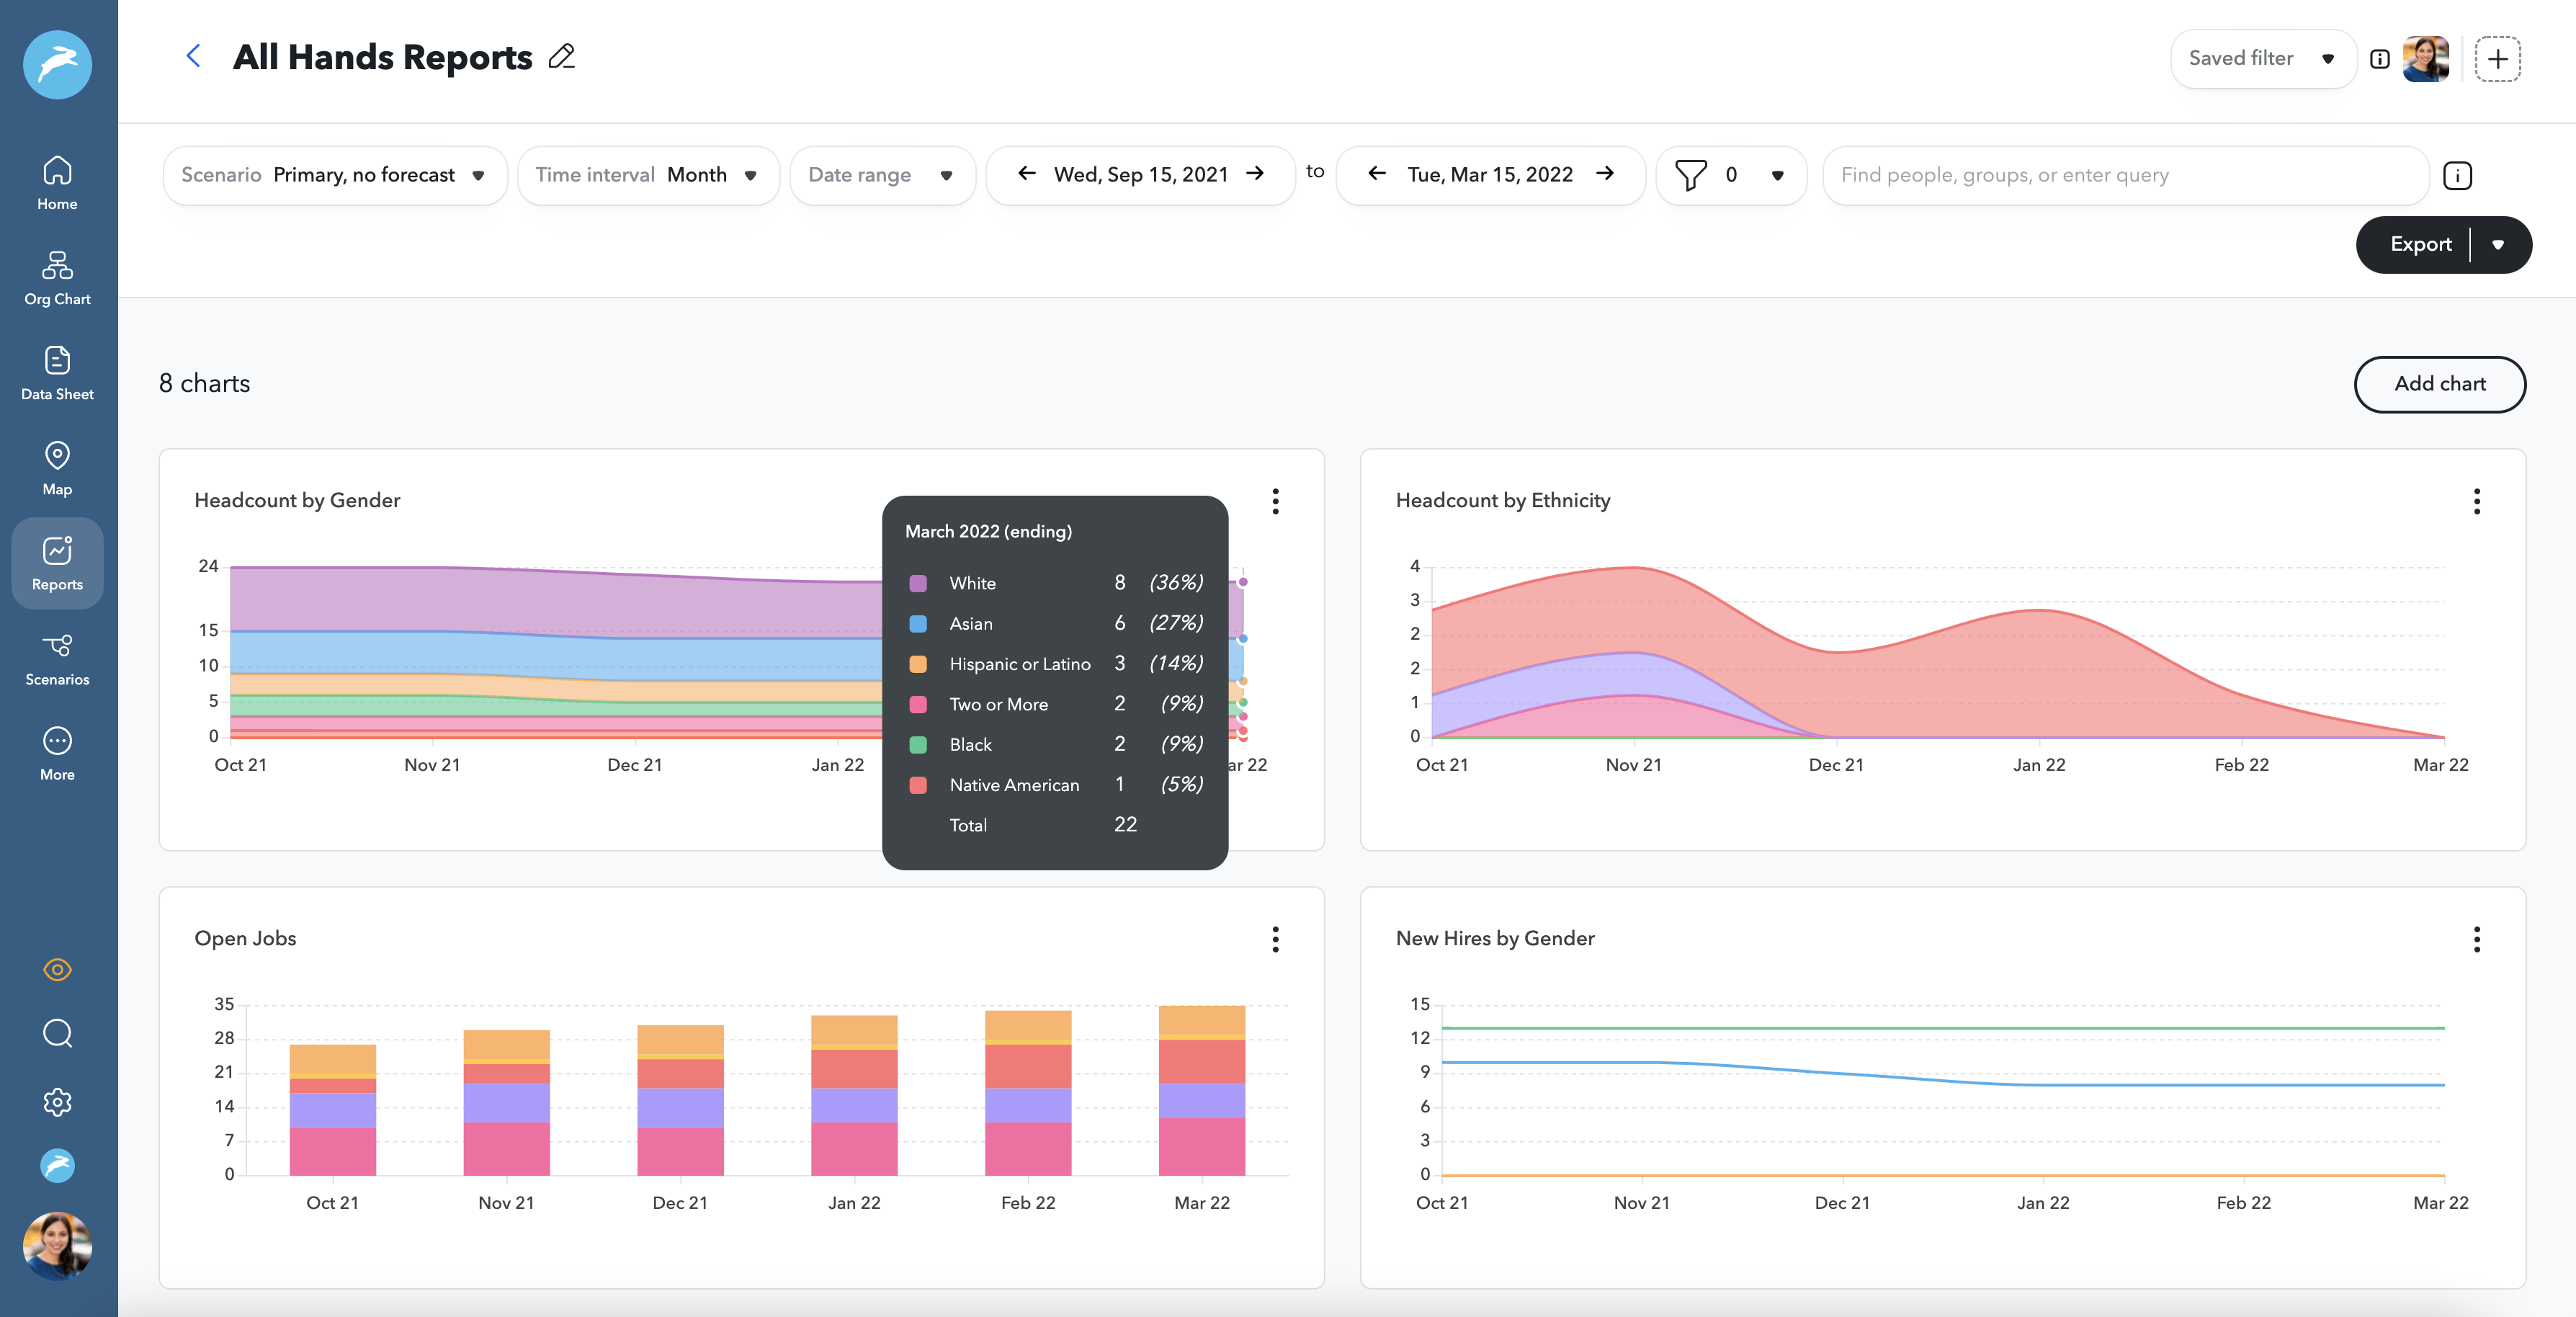Image resolution: width=2576 pixels, height=1317 pixels.
Task: Open the Saved filter dropdown
Action: (x=2261, y=59)
